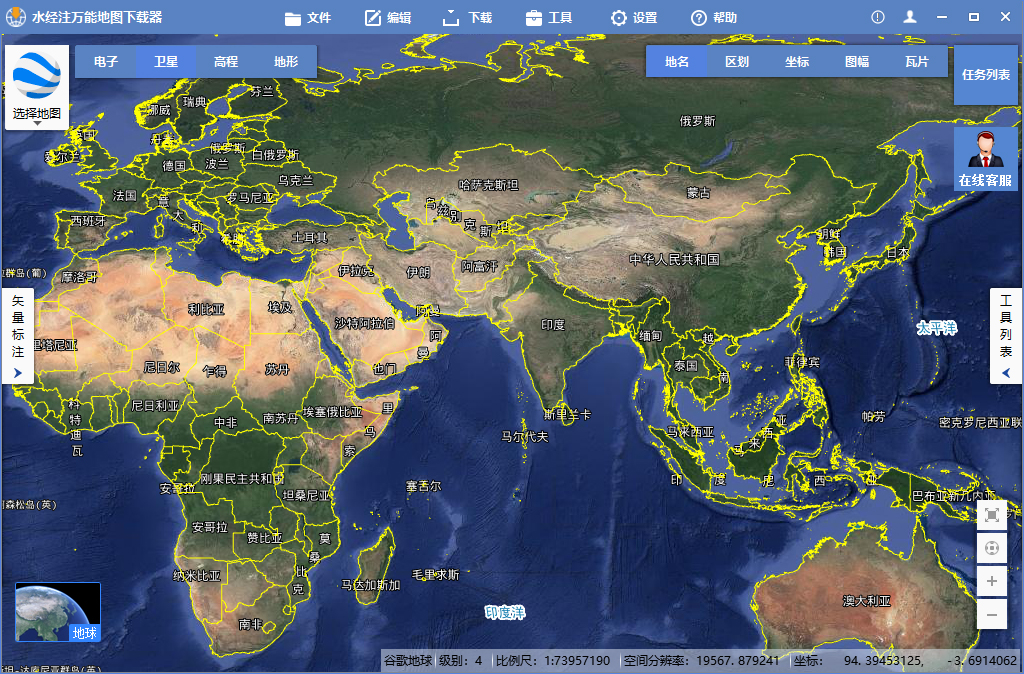Click the 利比亚 map label

tap(206, 309)
